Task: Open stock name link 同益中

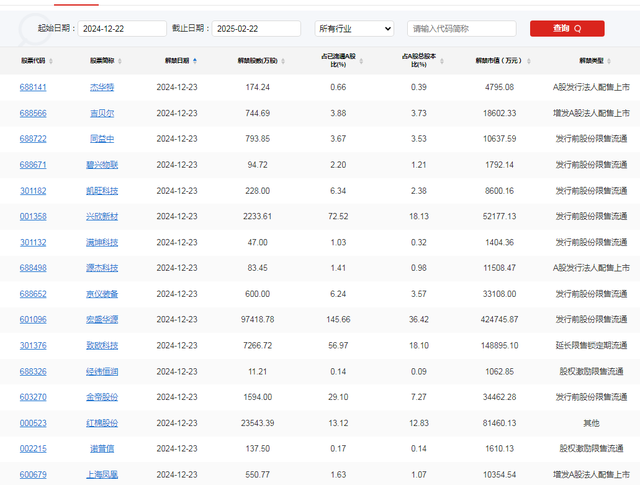Action: (x=102, y=139)
